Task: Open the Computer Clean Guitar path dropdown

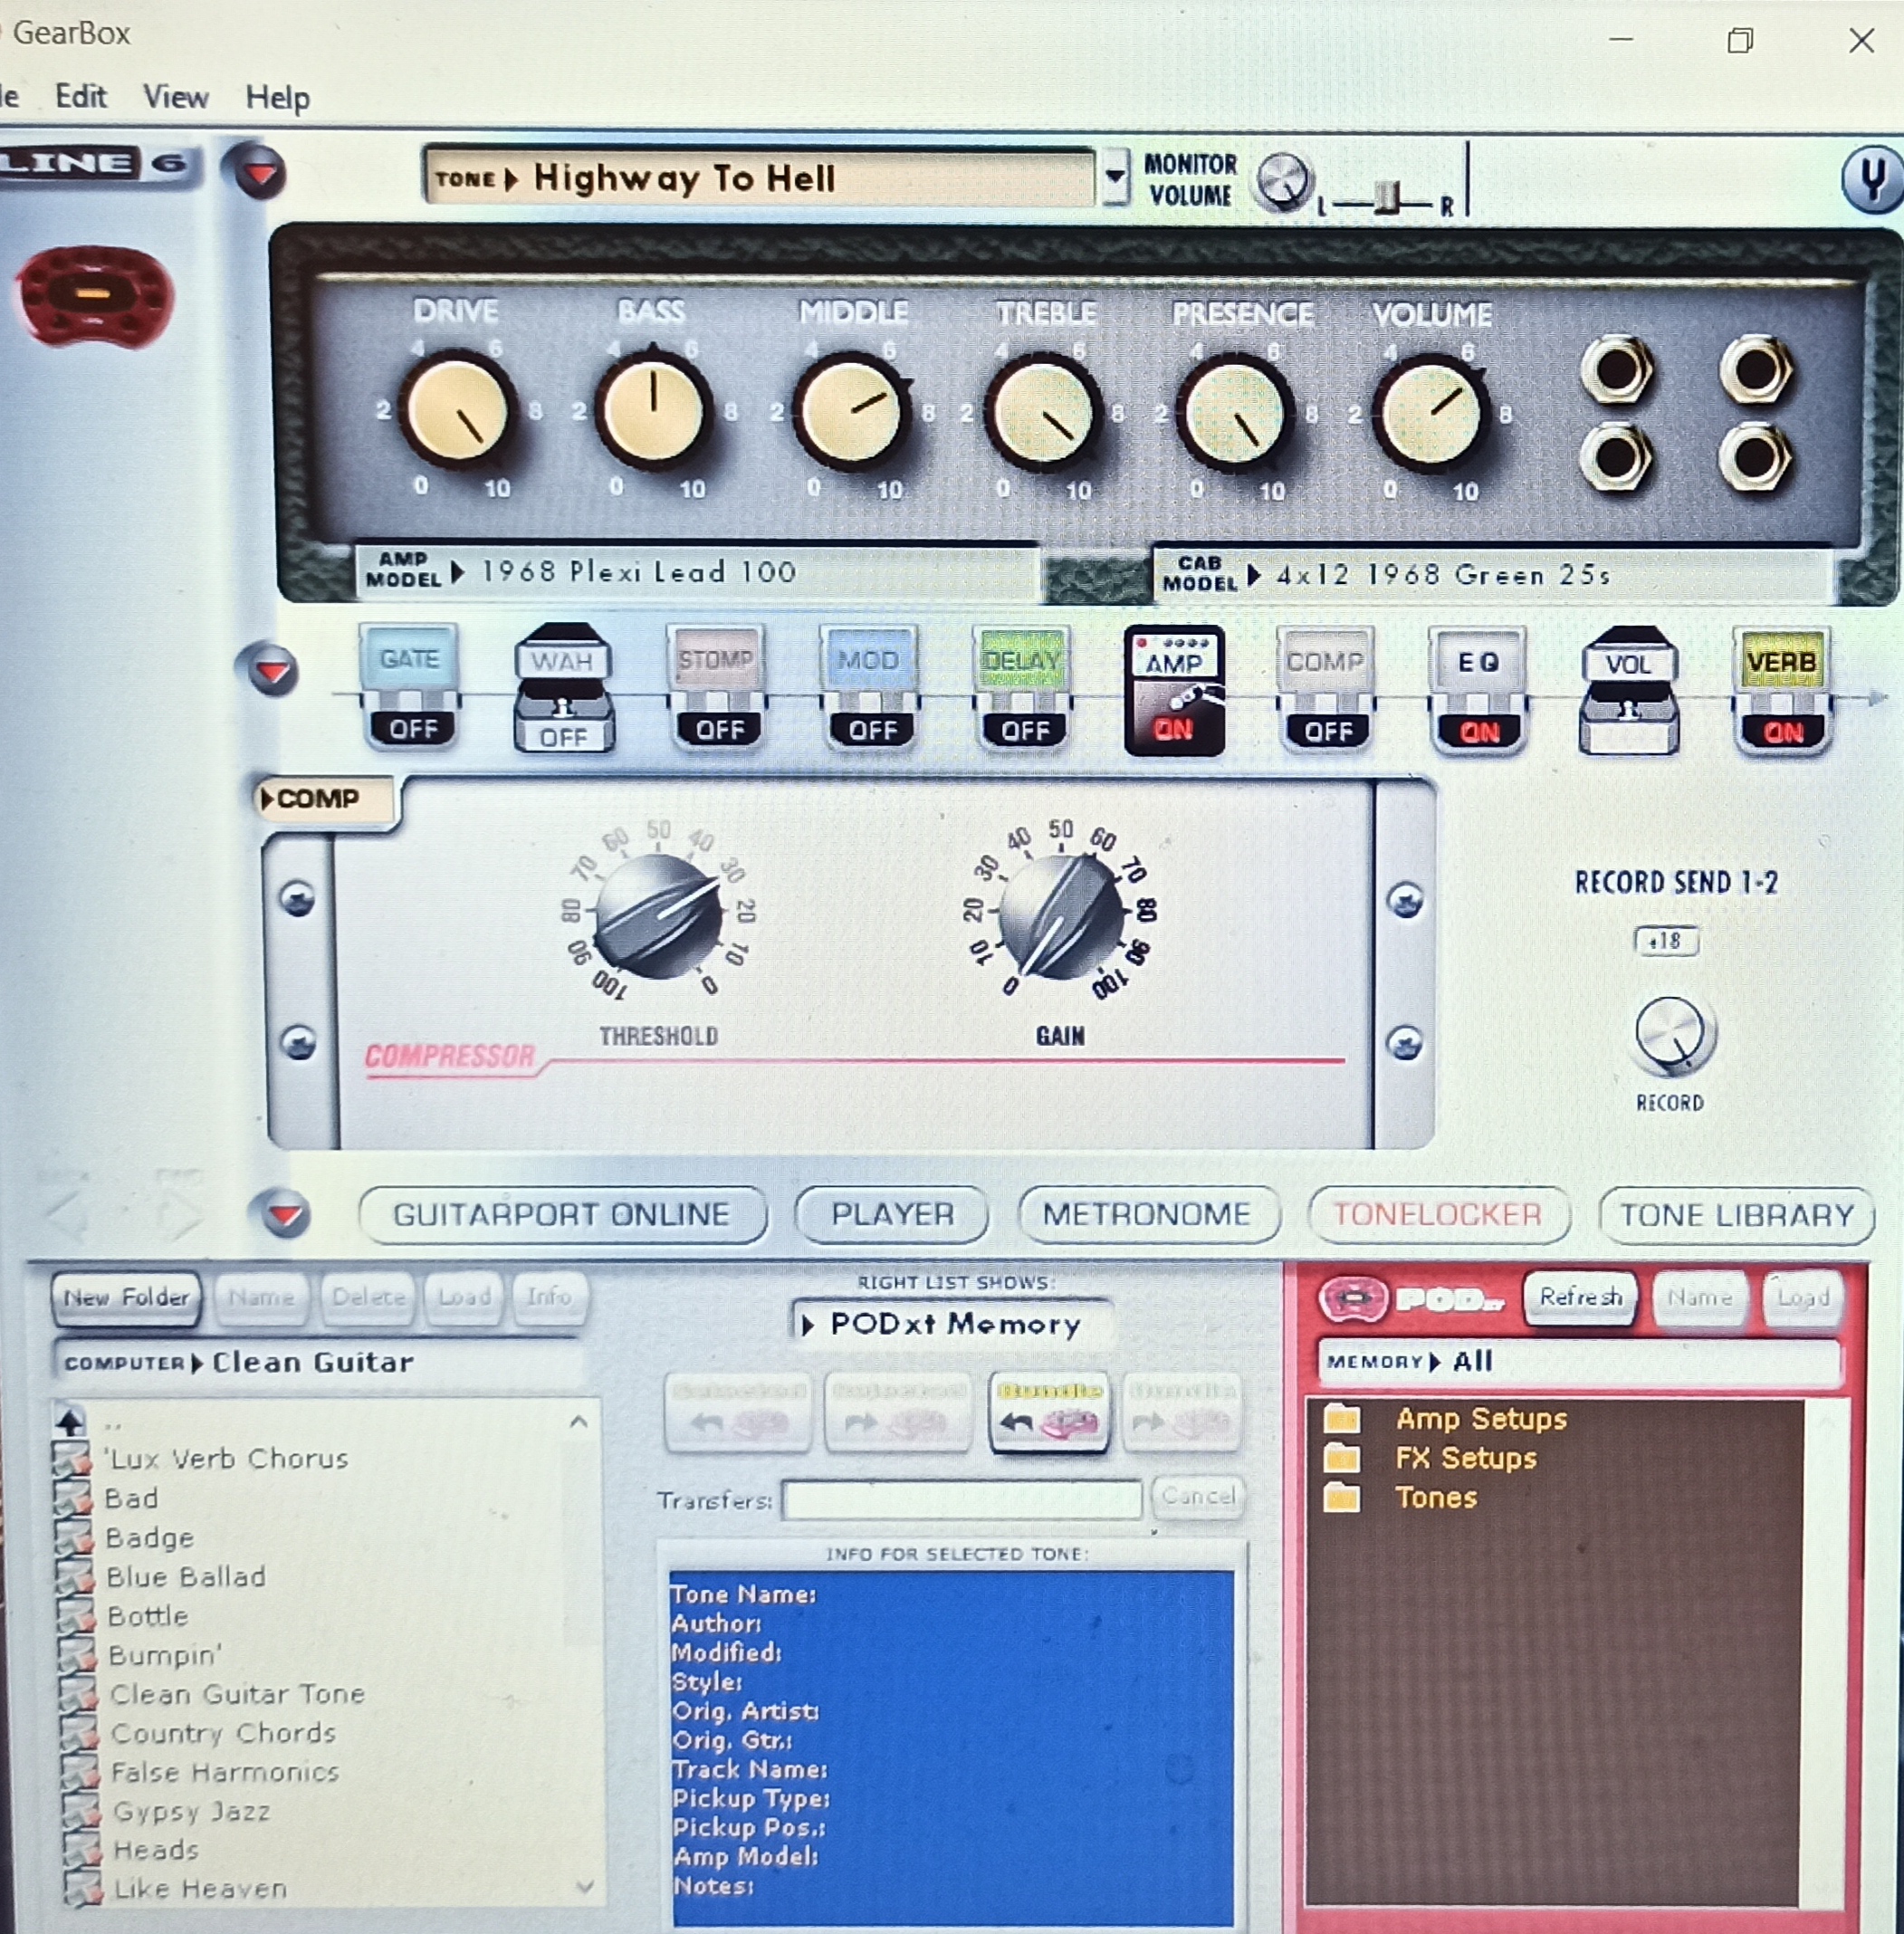Action: (316, 1362)
